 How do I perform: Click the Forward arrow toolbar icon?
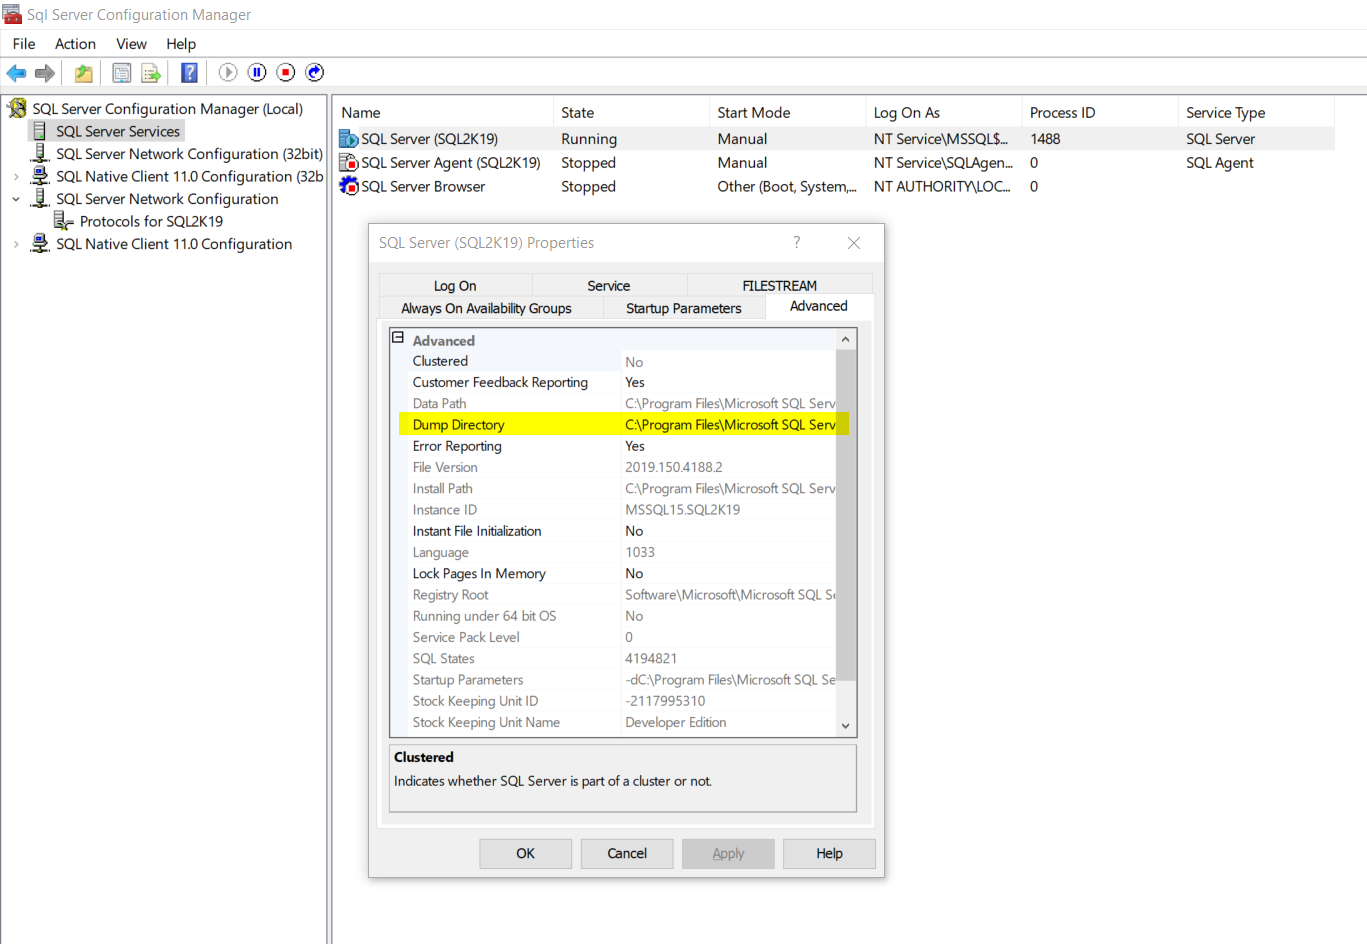[45, 73]
